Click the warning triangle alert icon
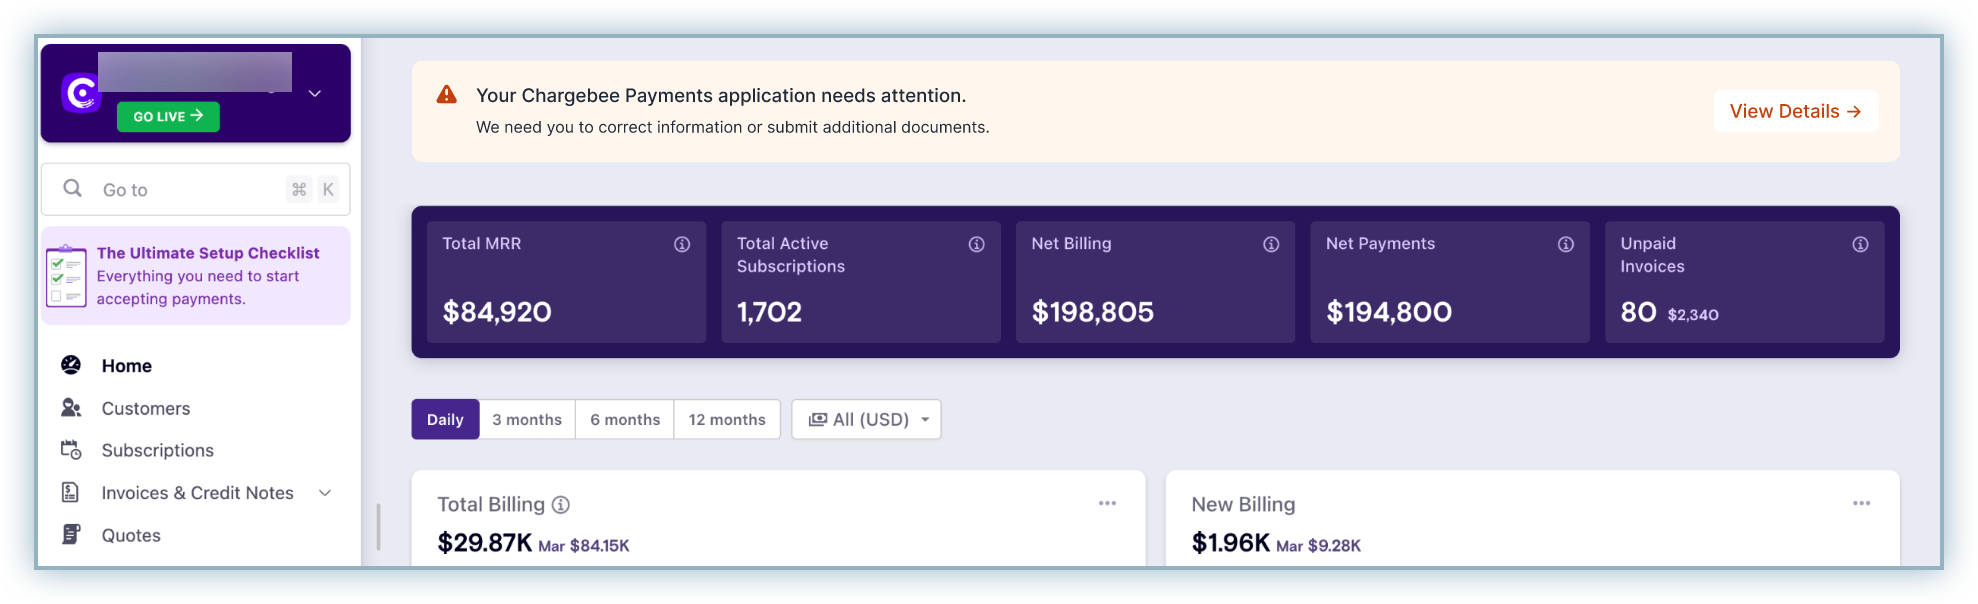Viewport: 1978px width, 604px height. (x=447, y=95)
